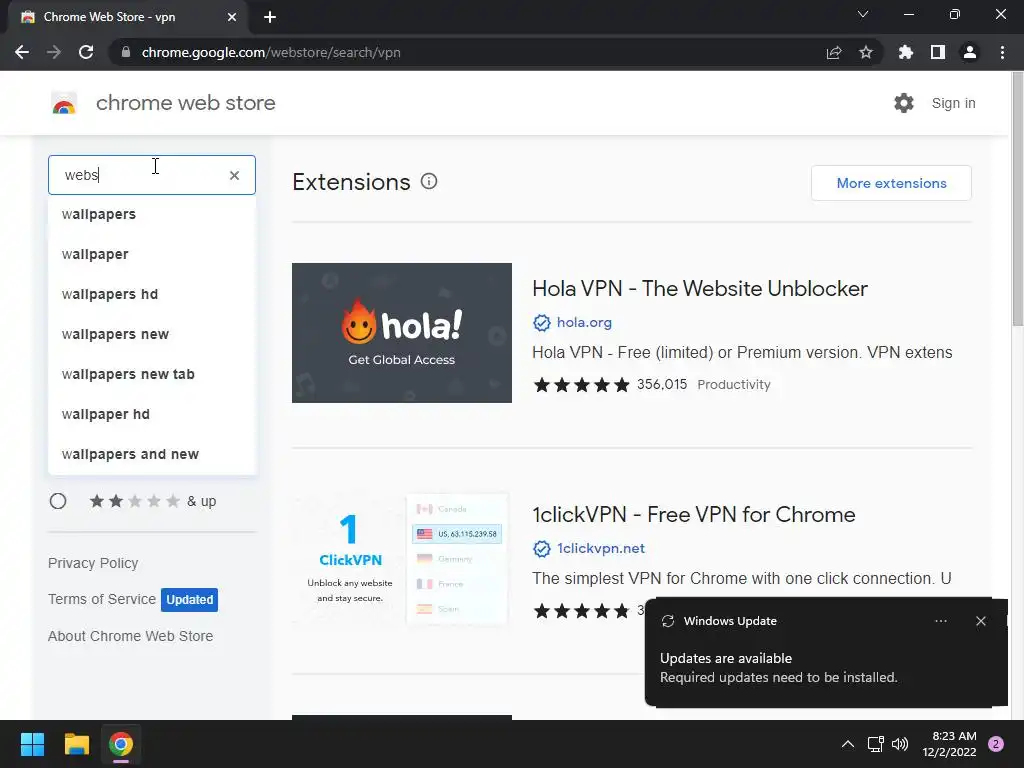Open the Chrome profile avatar
1024x768 pixels.
pyautogui.click(x=969, y=52)
